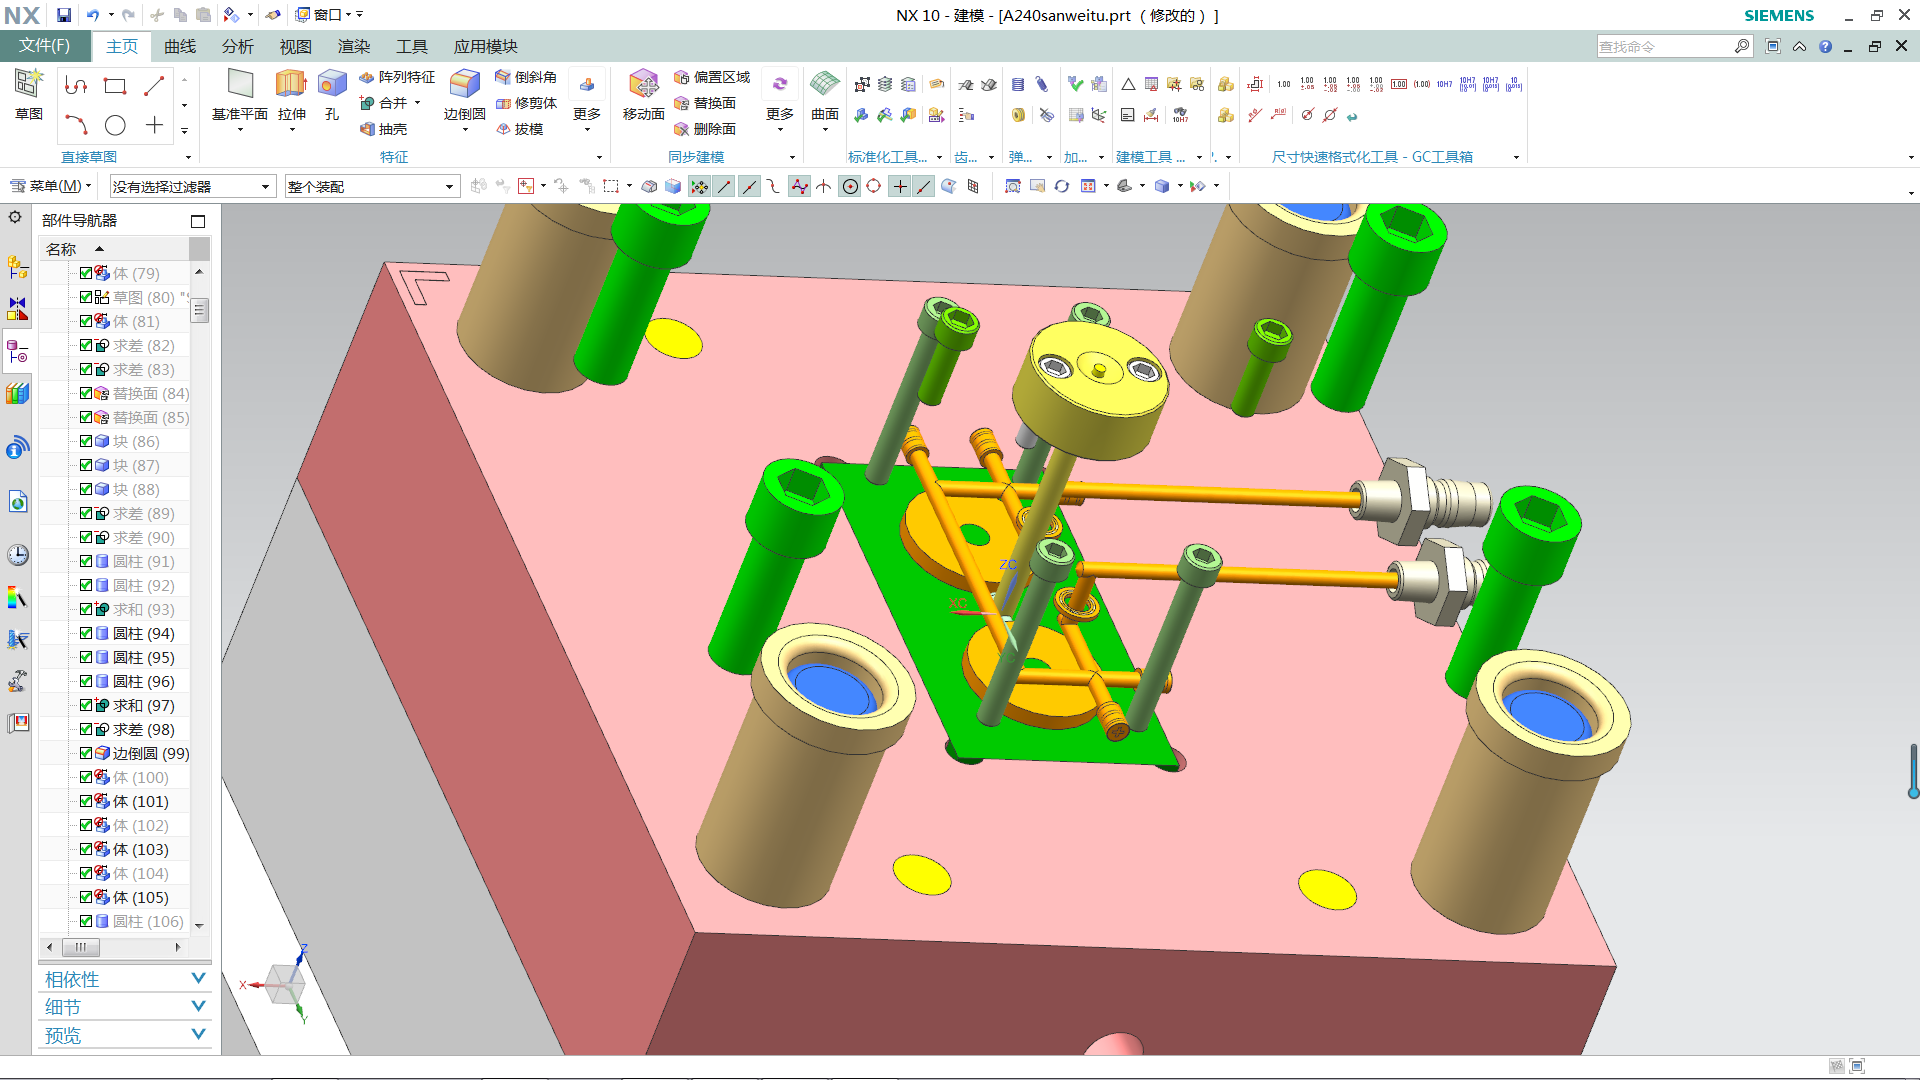Image resolution: width=1920 pixels, height=1080 pixels.
Task: Click the 孔 (Hole) feature icon
Action: (x=332, y=84)
